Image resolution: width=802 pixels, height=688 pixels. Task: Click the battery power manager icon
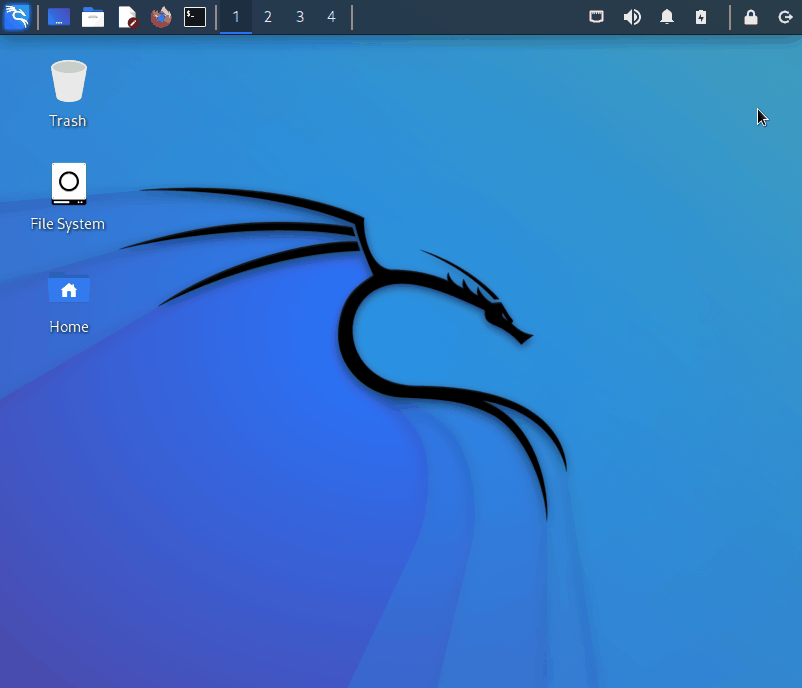[x=701, y=17]
